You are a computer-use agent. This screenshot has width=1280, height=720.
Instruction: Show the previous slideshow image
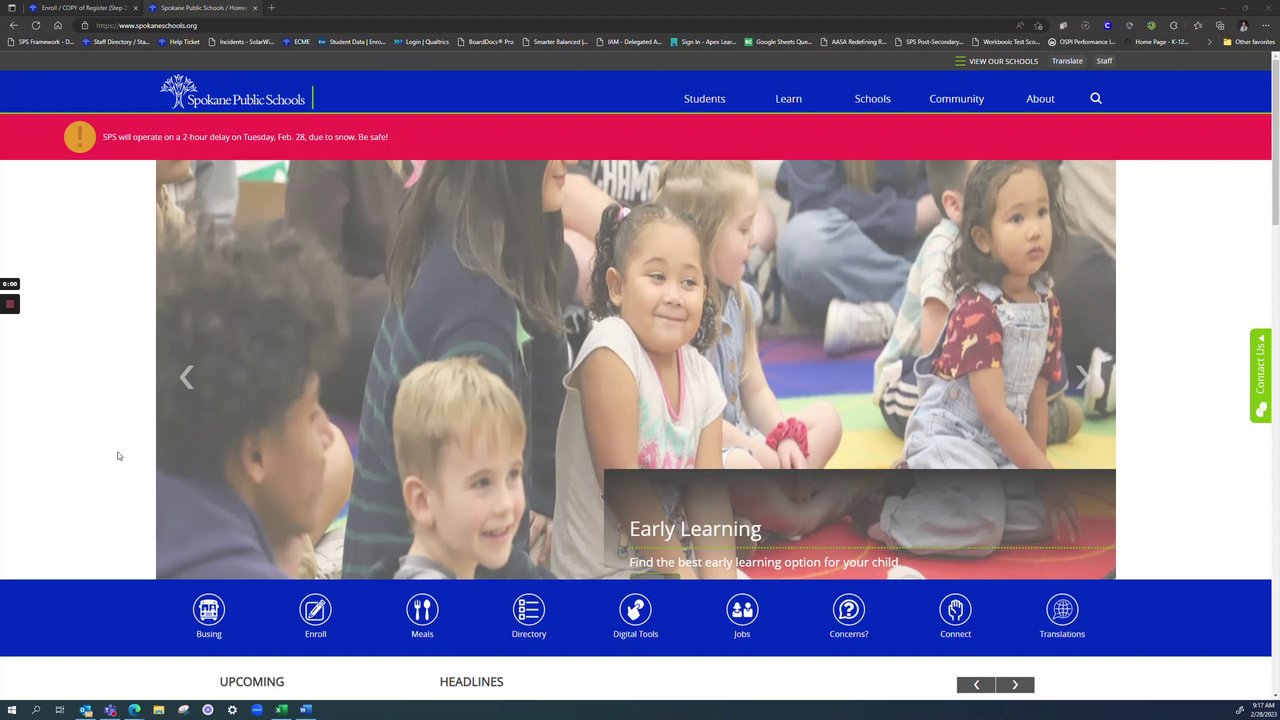[x=186, y=377]
